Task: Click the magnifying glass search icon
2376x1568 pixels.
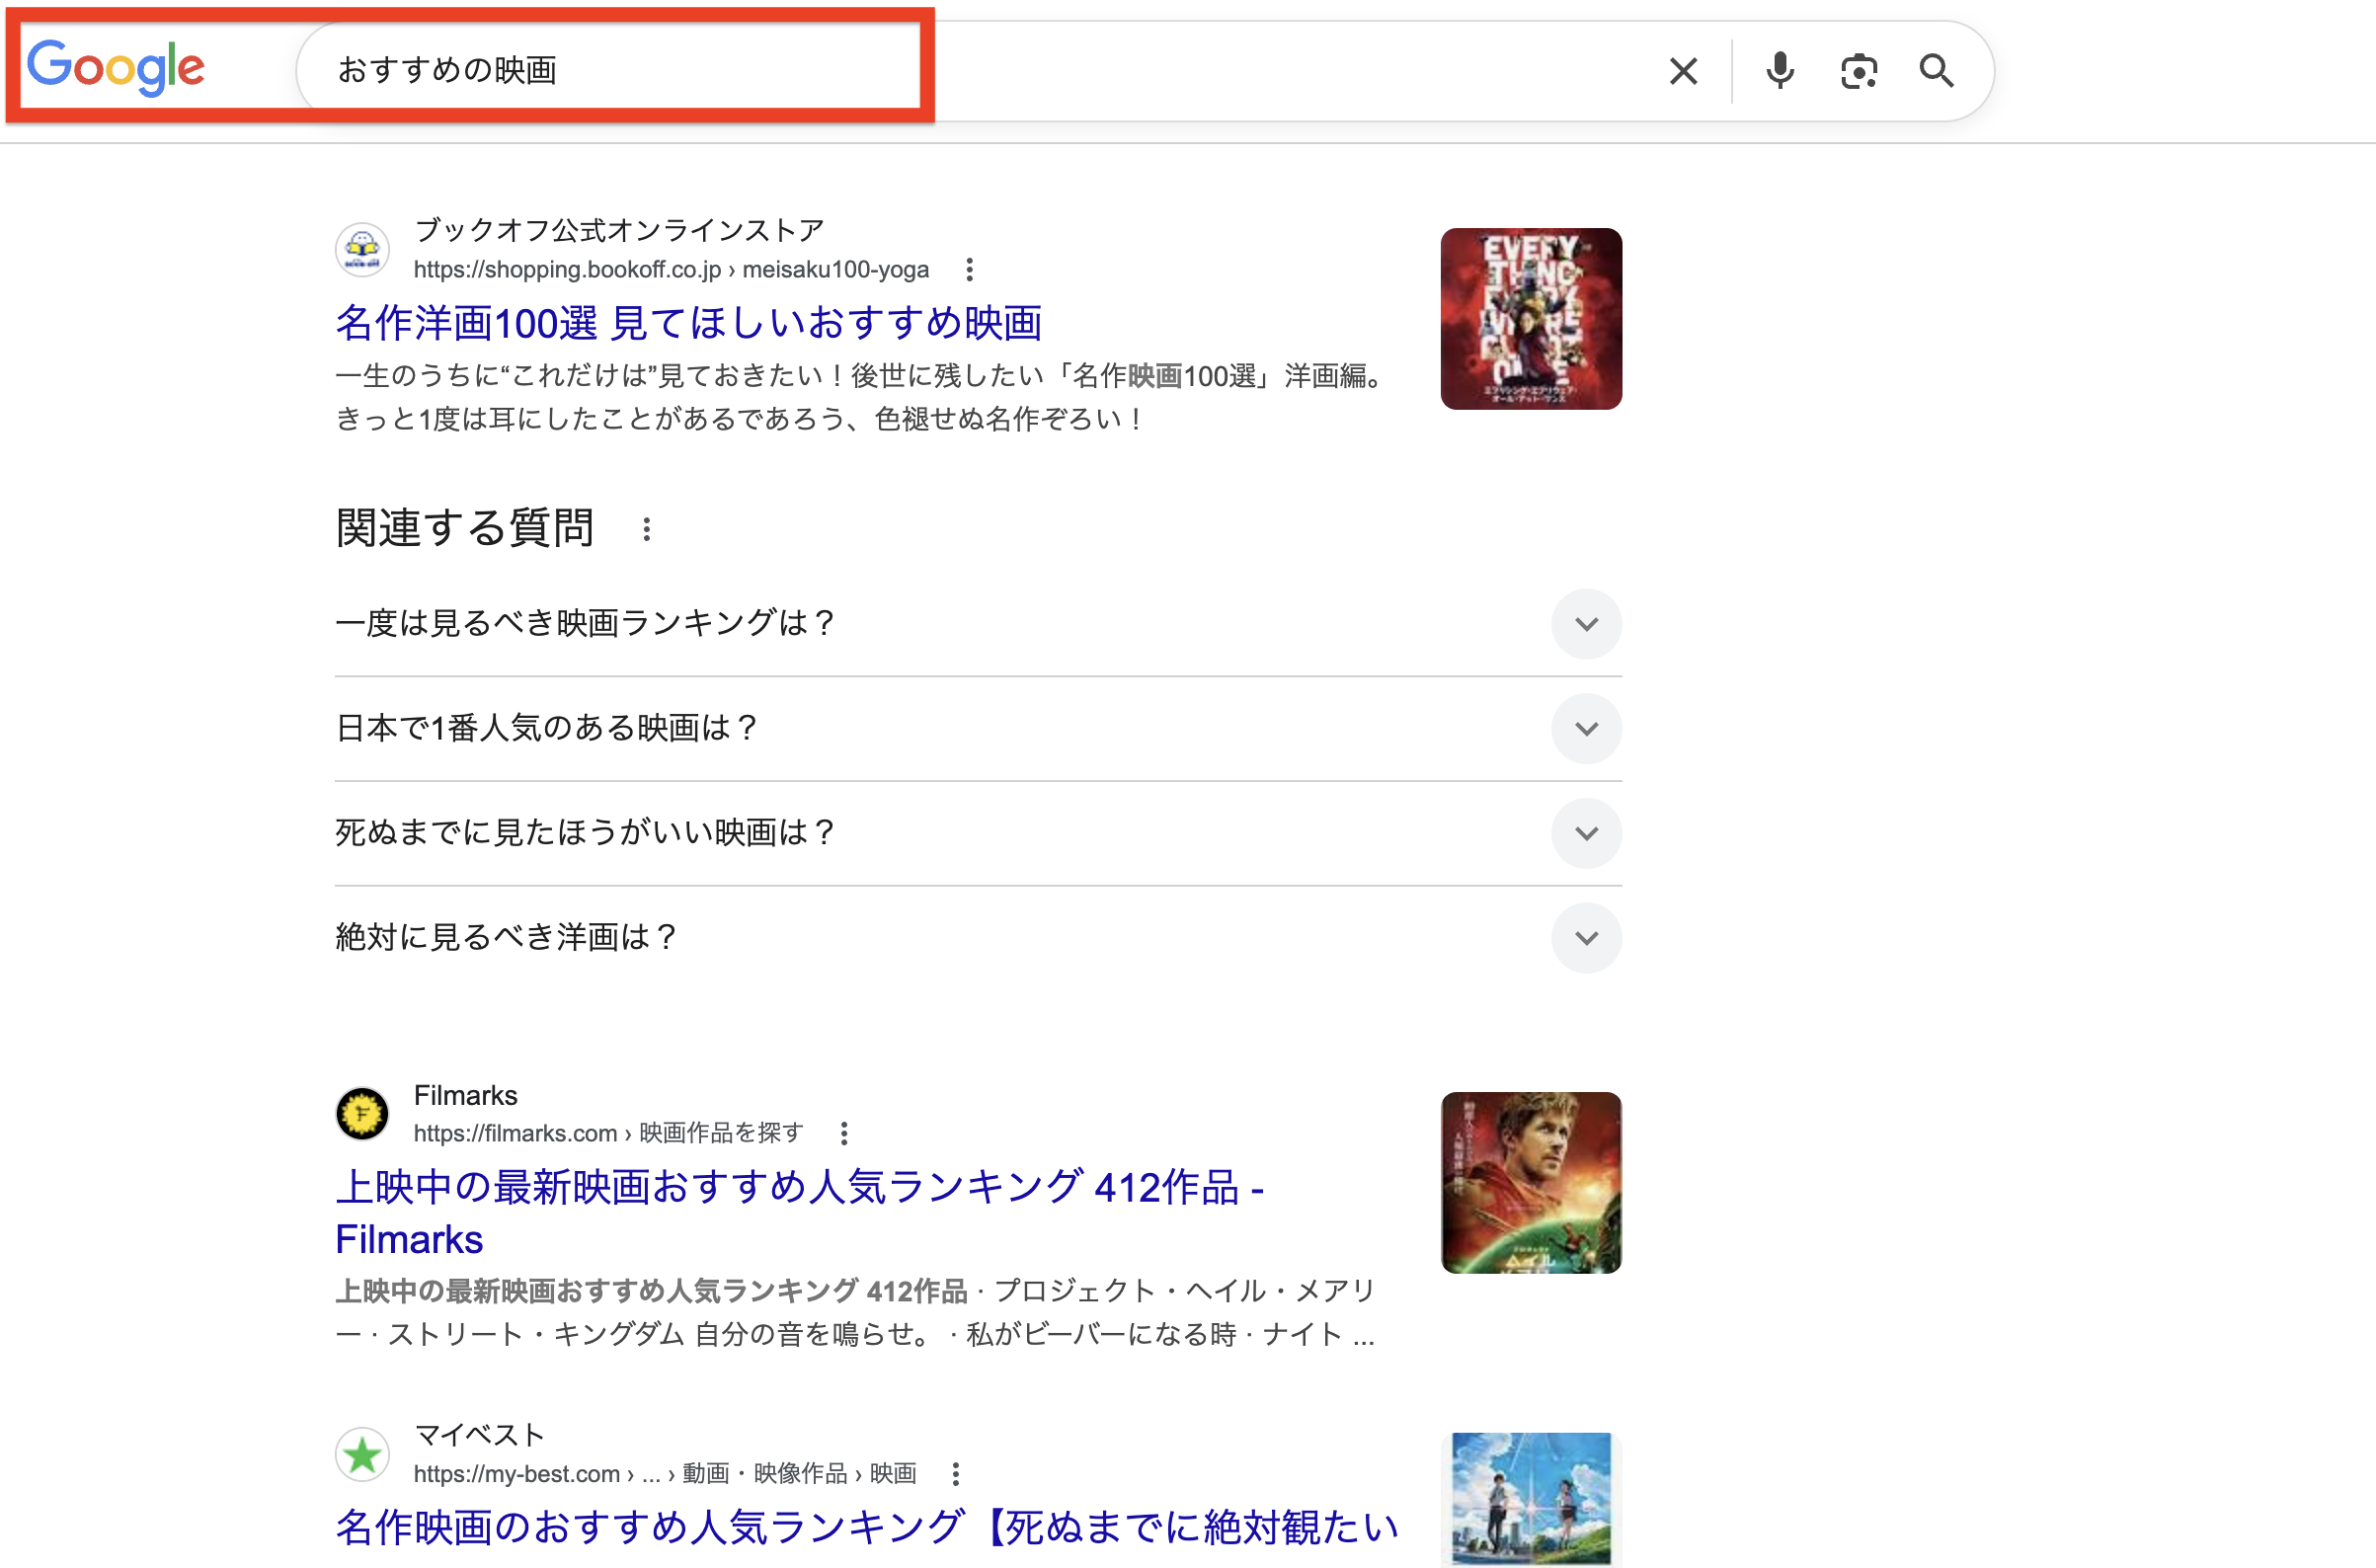Action: click(1936, 70)
